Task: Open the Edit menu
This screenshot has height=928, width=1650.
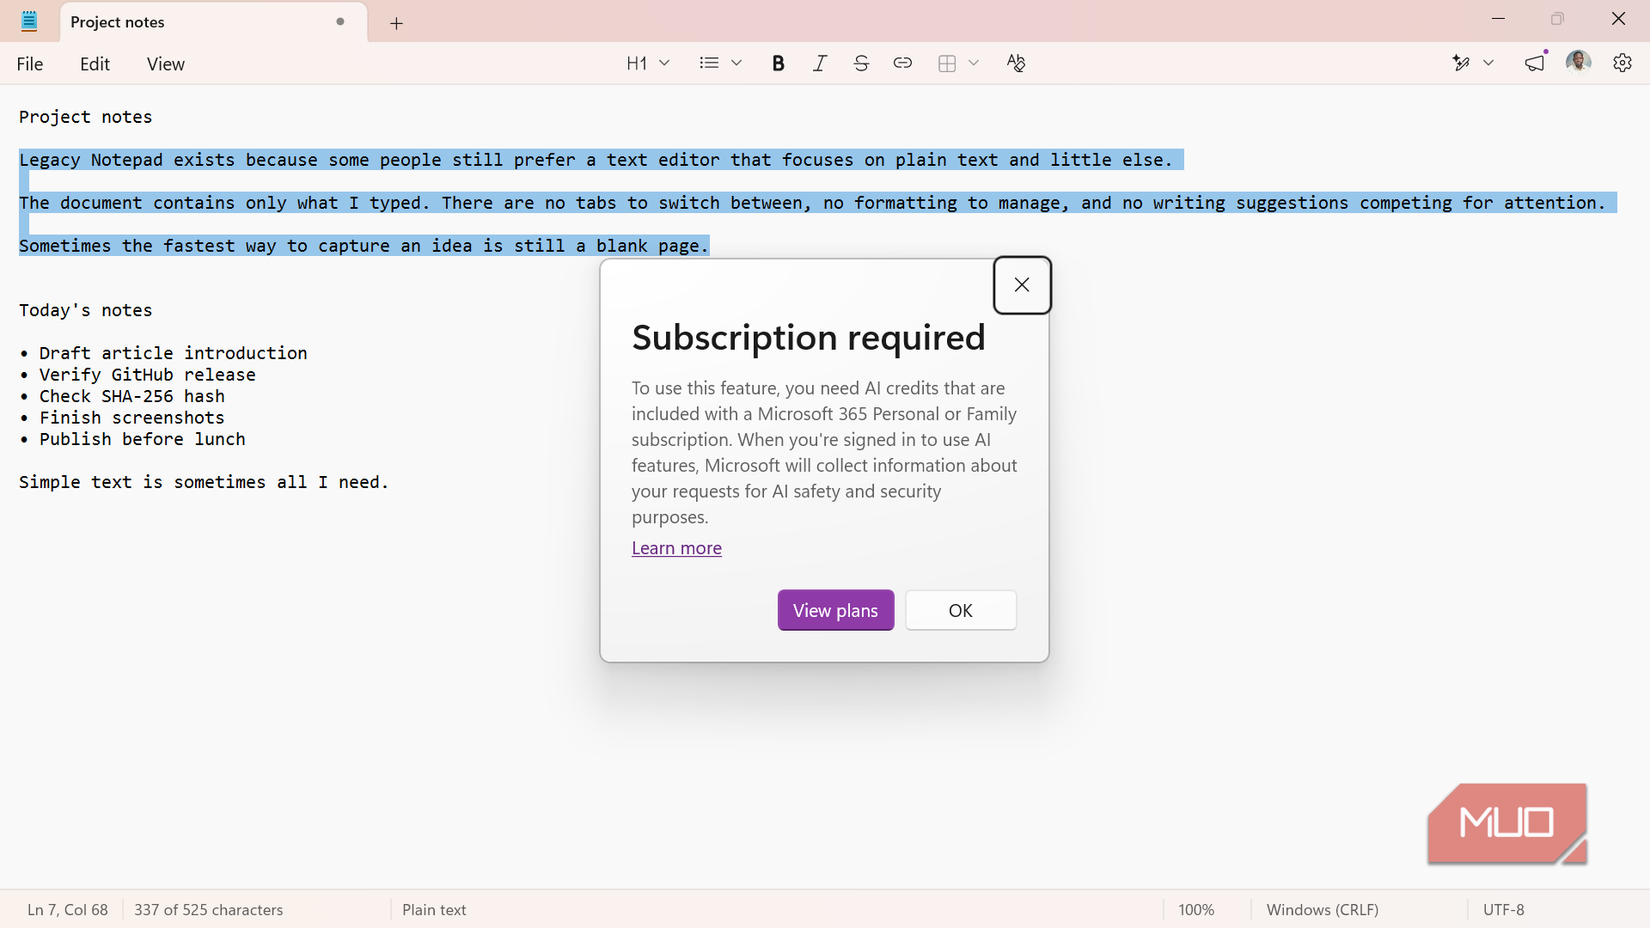Action: [95, 64]
